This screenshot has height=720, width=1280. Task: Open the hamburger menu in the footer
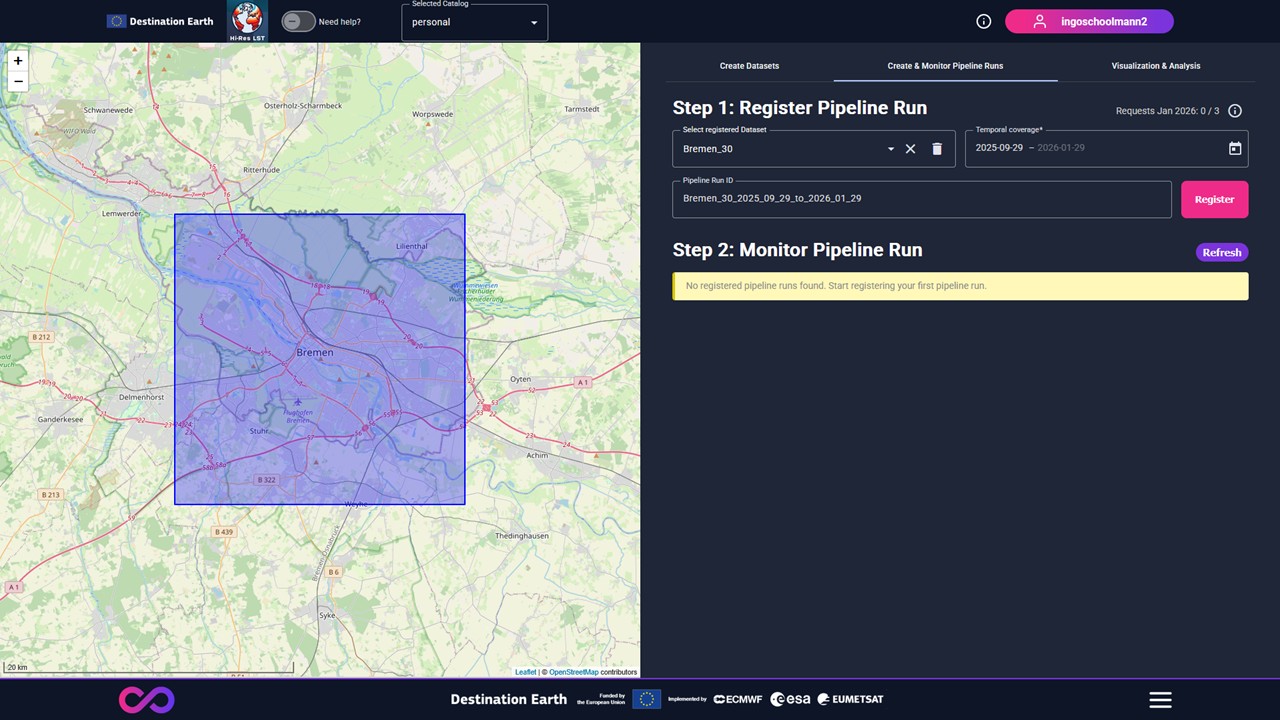click(1160, 700)
